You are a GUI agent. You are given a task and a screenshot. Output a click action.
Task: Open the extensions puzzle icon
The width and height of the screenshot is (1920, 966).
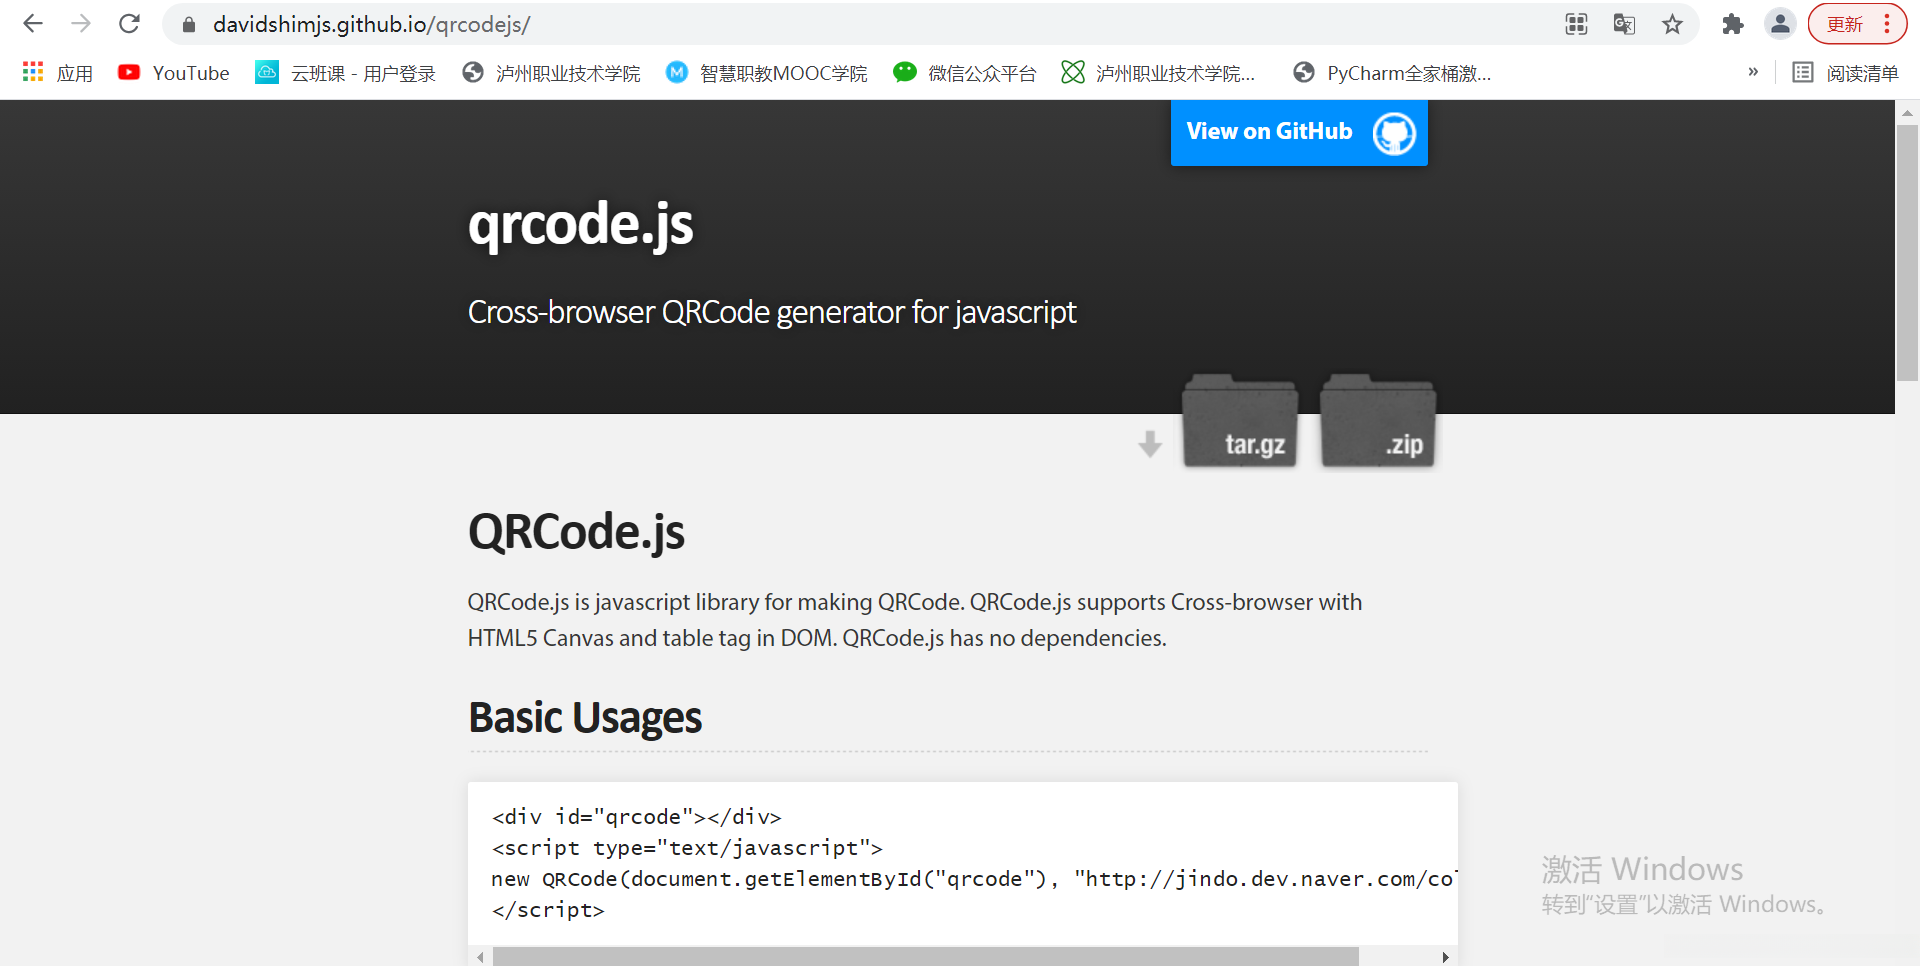(1732, 25)
